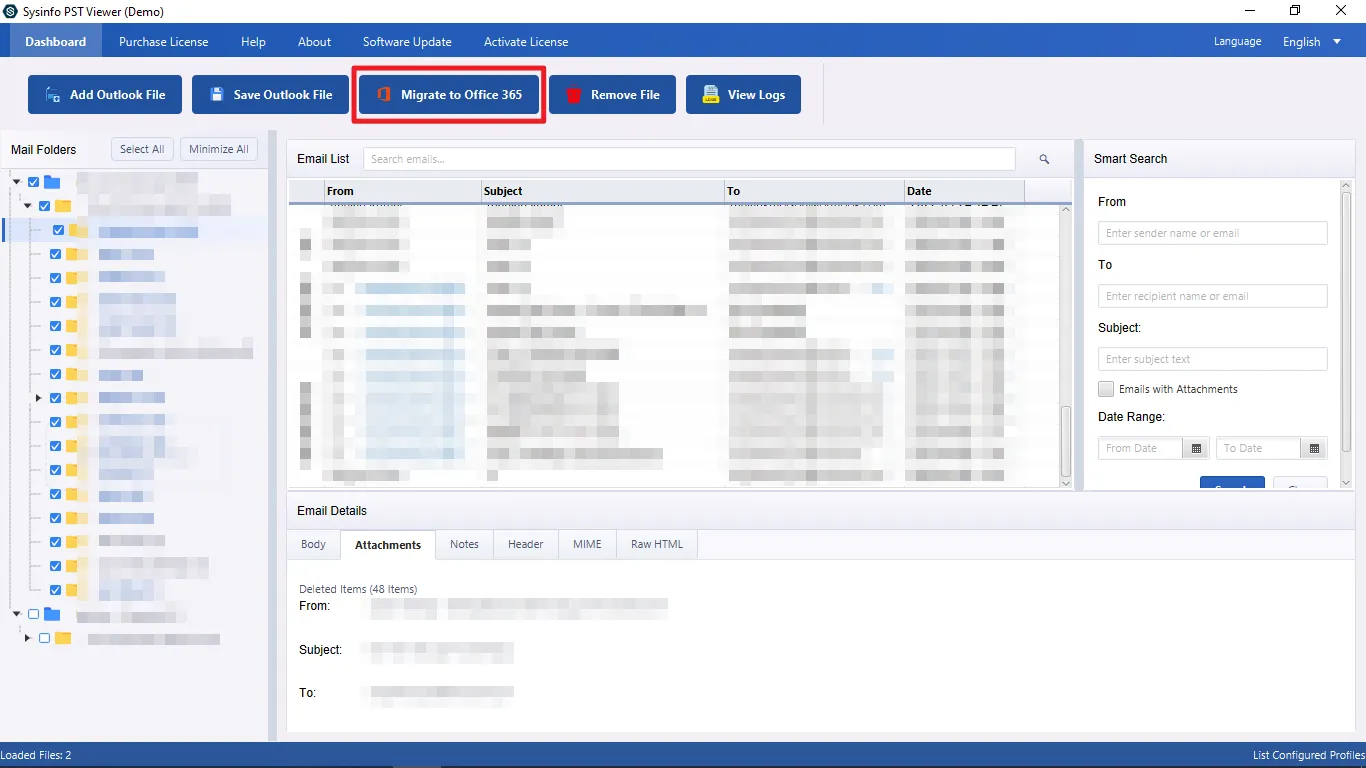Open the English language dropdown
1366x768 pixels.
pos(1312,42)
